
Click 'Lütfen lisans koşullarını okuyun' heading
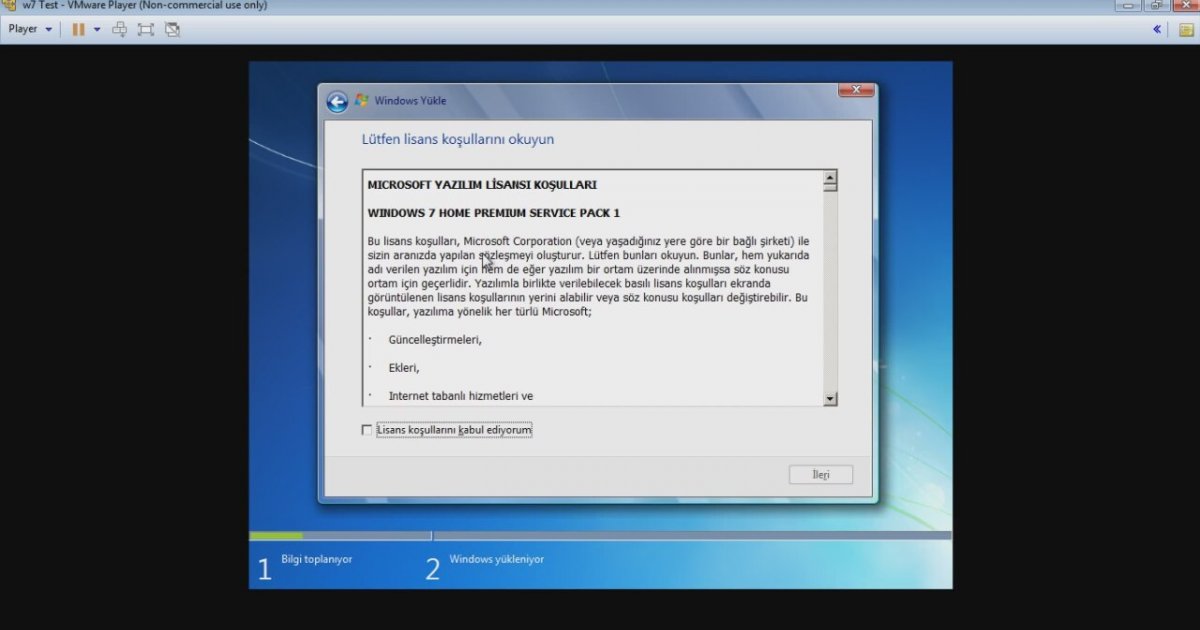(x=457, y=139)
